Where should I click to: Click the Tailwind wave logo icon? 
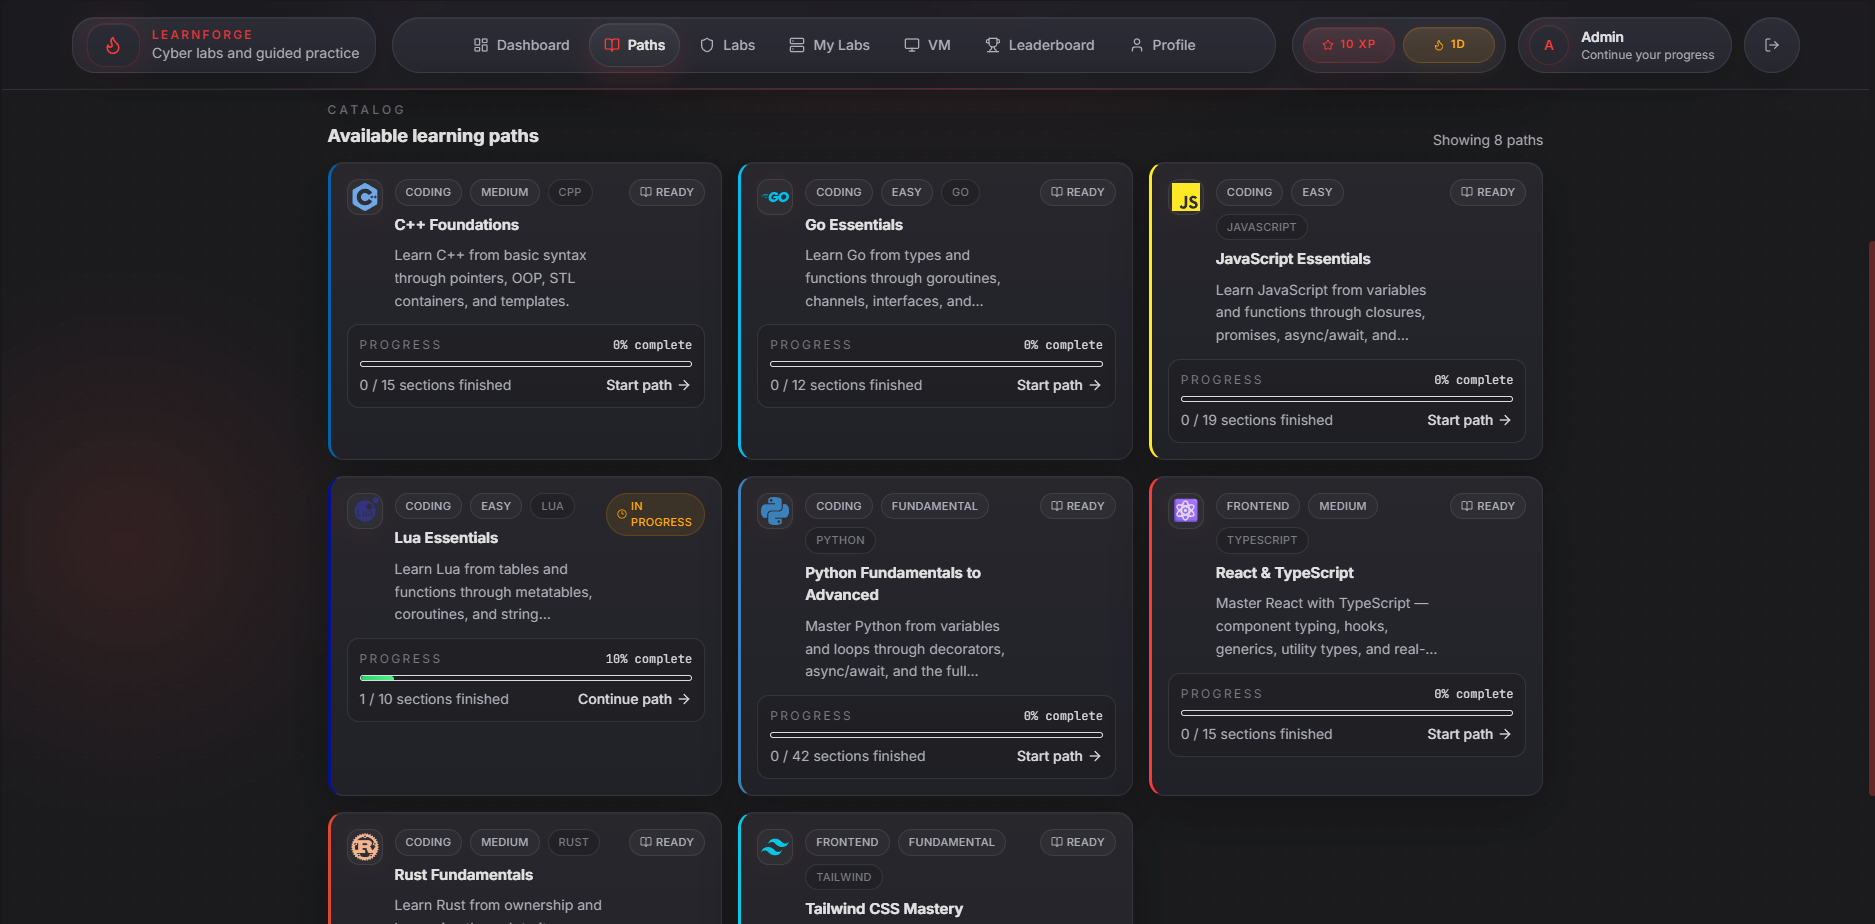[775, 846]
